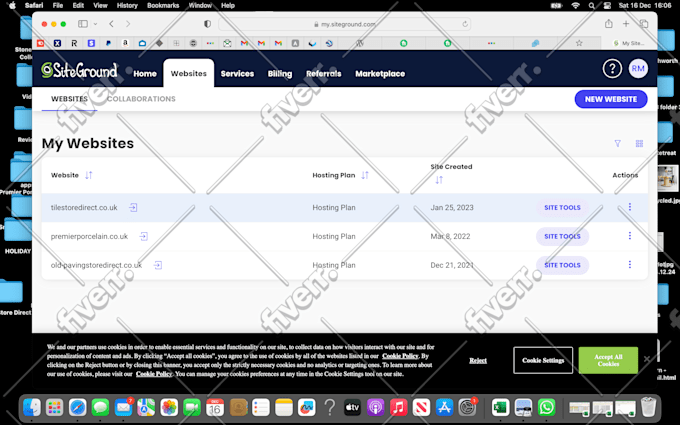
Task: Show Safari tab overview icon
Action: [644, 24]
